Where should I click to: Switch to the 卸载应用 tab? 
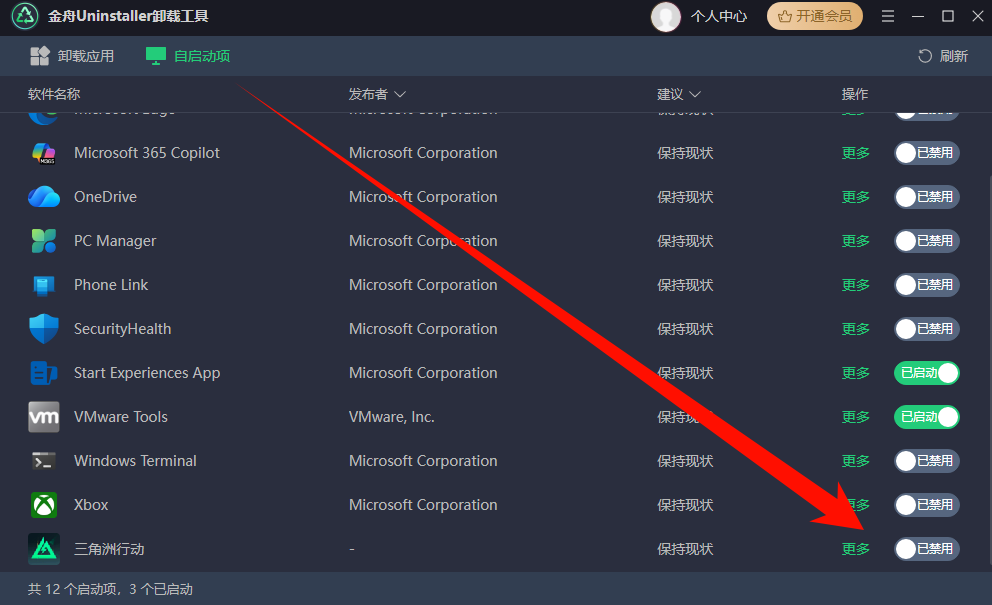[72, 56]
